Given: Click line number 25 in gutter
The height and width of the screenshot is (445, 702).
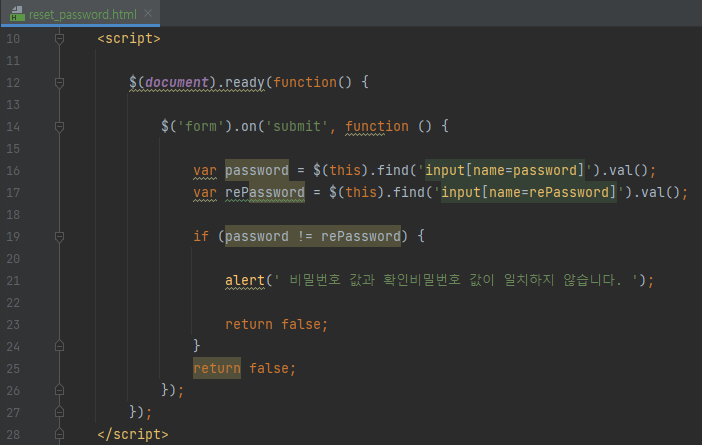Looking at the screenshot, I should (13, 368).
